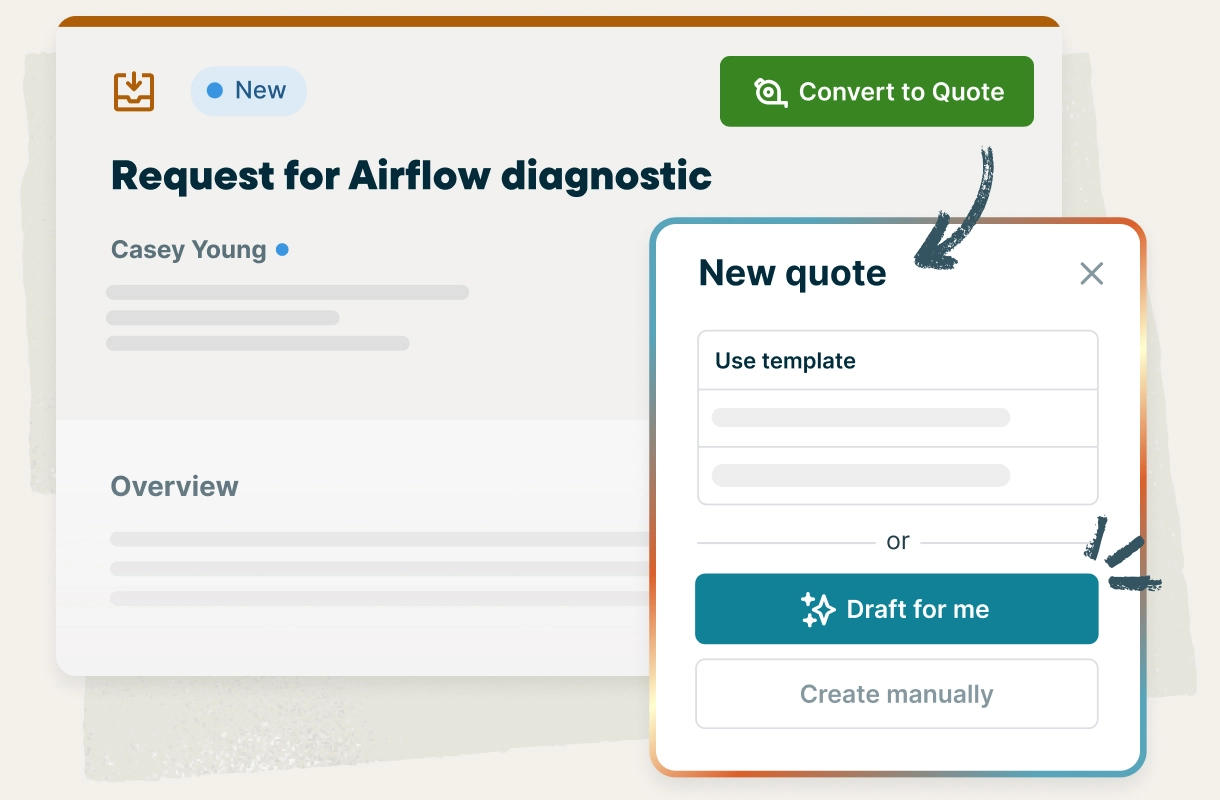Screen dimensions: 1220x800
Task: Click the sparkle icon on Draft for me
Action: [817, 609]
